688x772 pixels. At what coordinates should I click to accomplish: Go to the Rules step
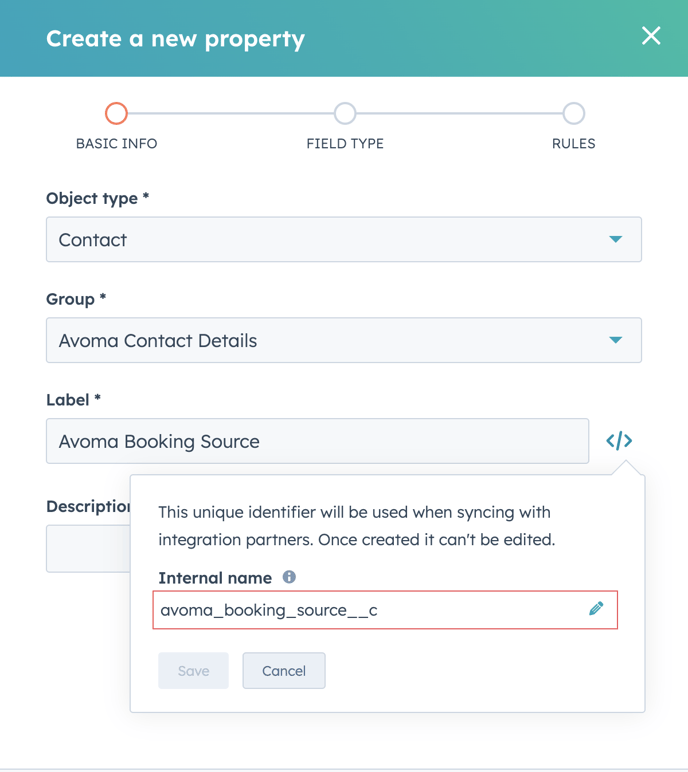[574, 114]
